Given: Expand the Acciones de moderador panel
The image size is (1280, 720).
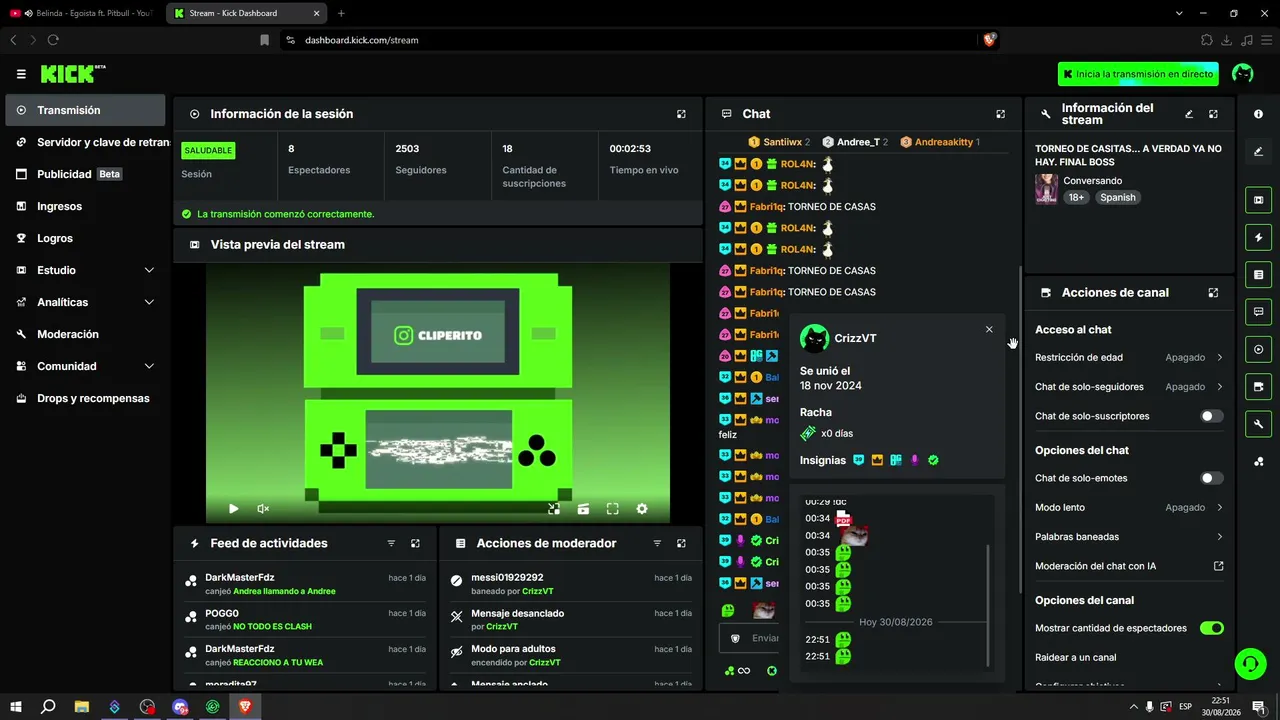Looking at the screenshot, I should [x=681, y=543].
